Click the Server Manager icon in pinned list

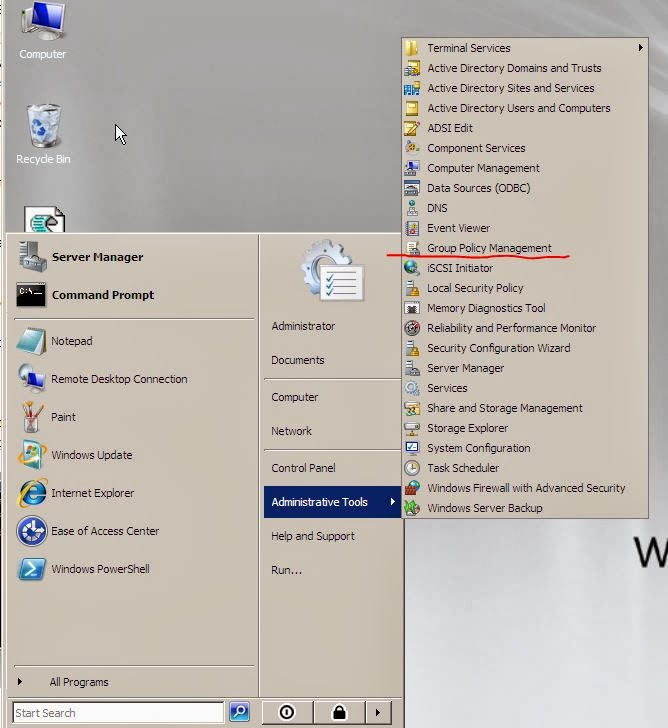tap(32, 257)
